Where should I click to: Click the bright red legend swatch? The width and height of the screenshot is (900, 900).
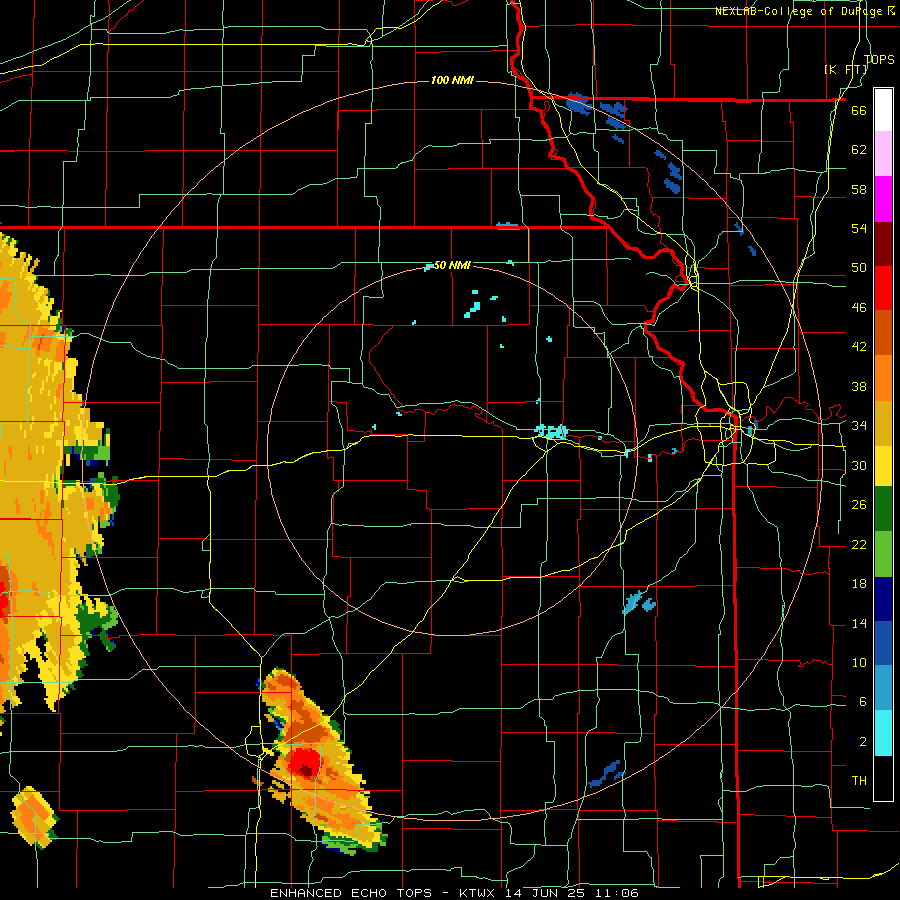coord(883,288)
